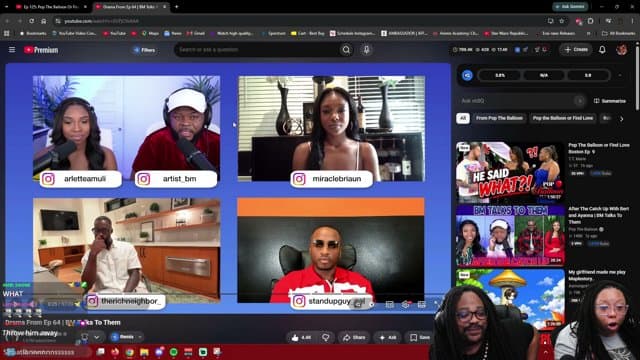640x360 pixels.
Task: Collapse the vidIQ stats panel chevron
Action: pyautogui.click(x=620, y=75)
